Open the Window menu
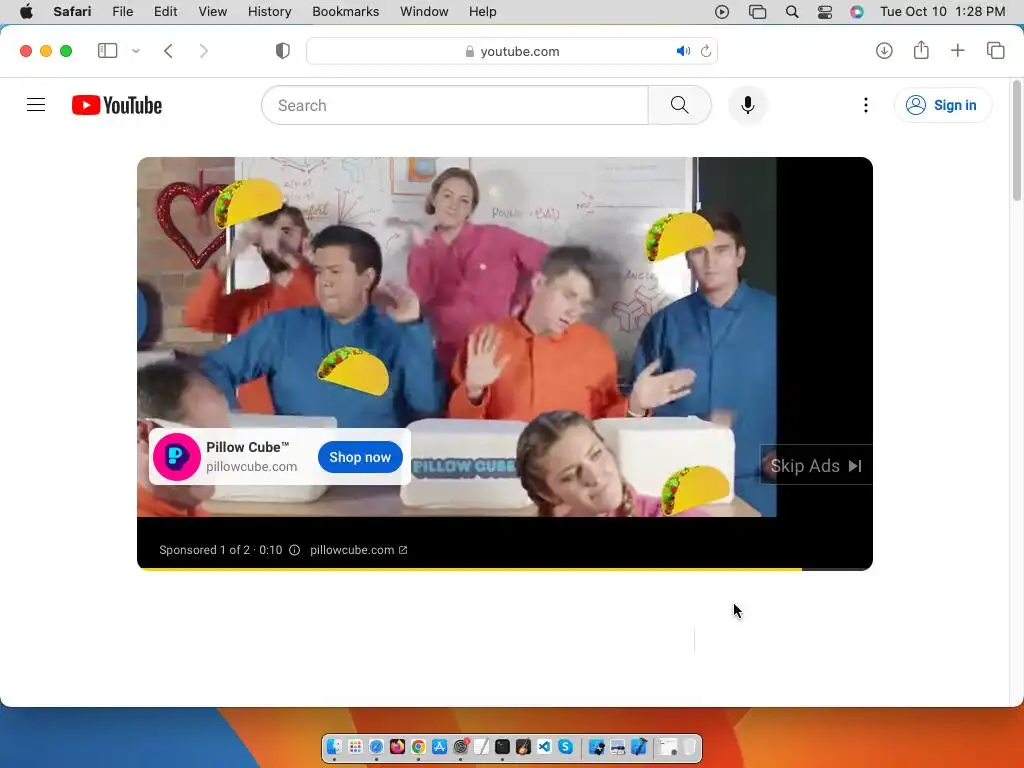 click(424, 12)
